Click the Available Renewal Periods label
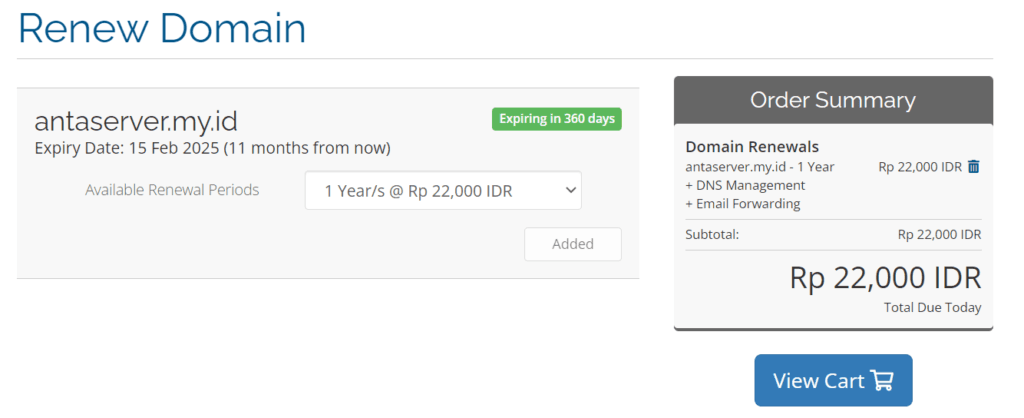1024x418 pixels. [172, 190]
